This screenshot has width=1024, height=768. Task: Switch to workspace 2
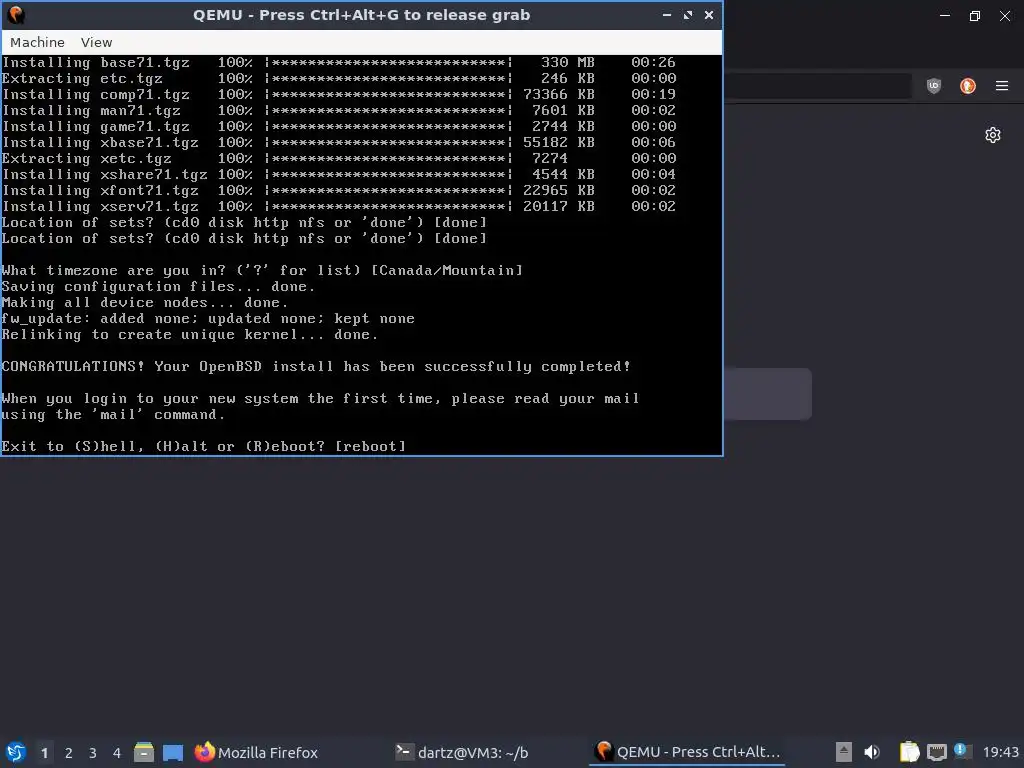pyautogui.click(x=69, y=753)
